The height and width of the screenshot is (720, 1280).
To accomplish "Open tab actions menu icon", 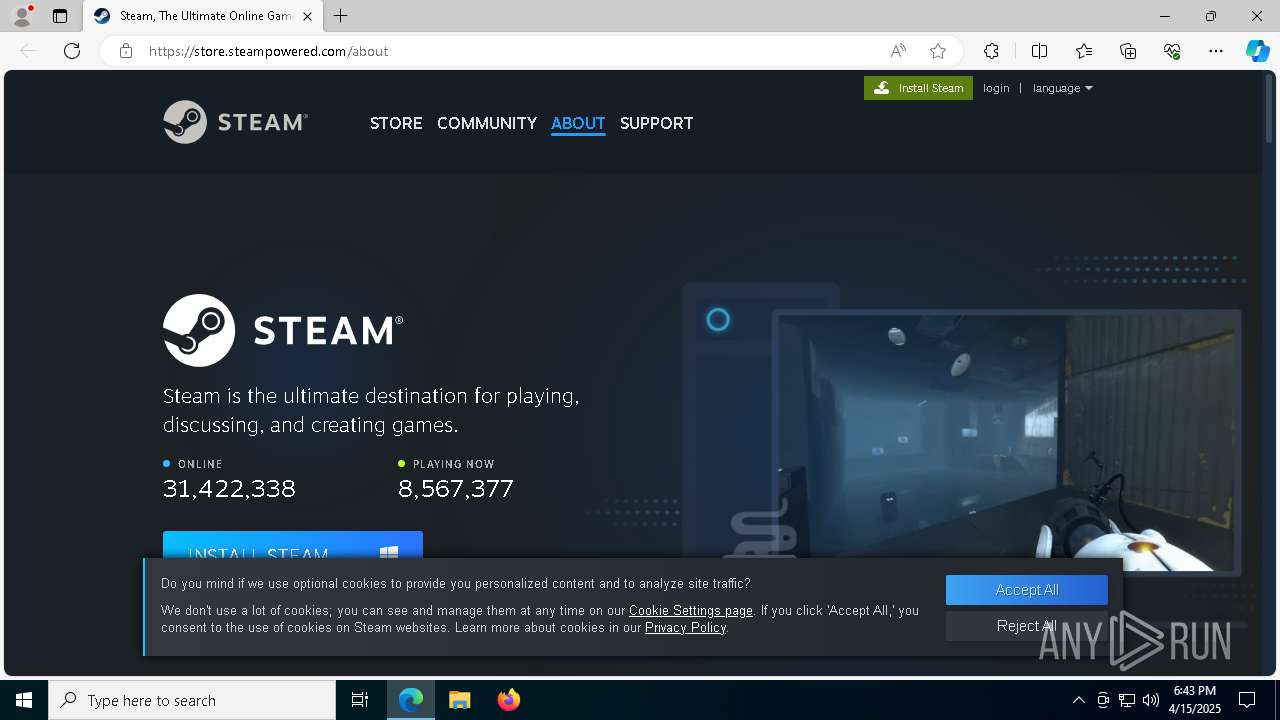I will click(x=60, y=16).
